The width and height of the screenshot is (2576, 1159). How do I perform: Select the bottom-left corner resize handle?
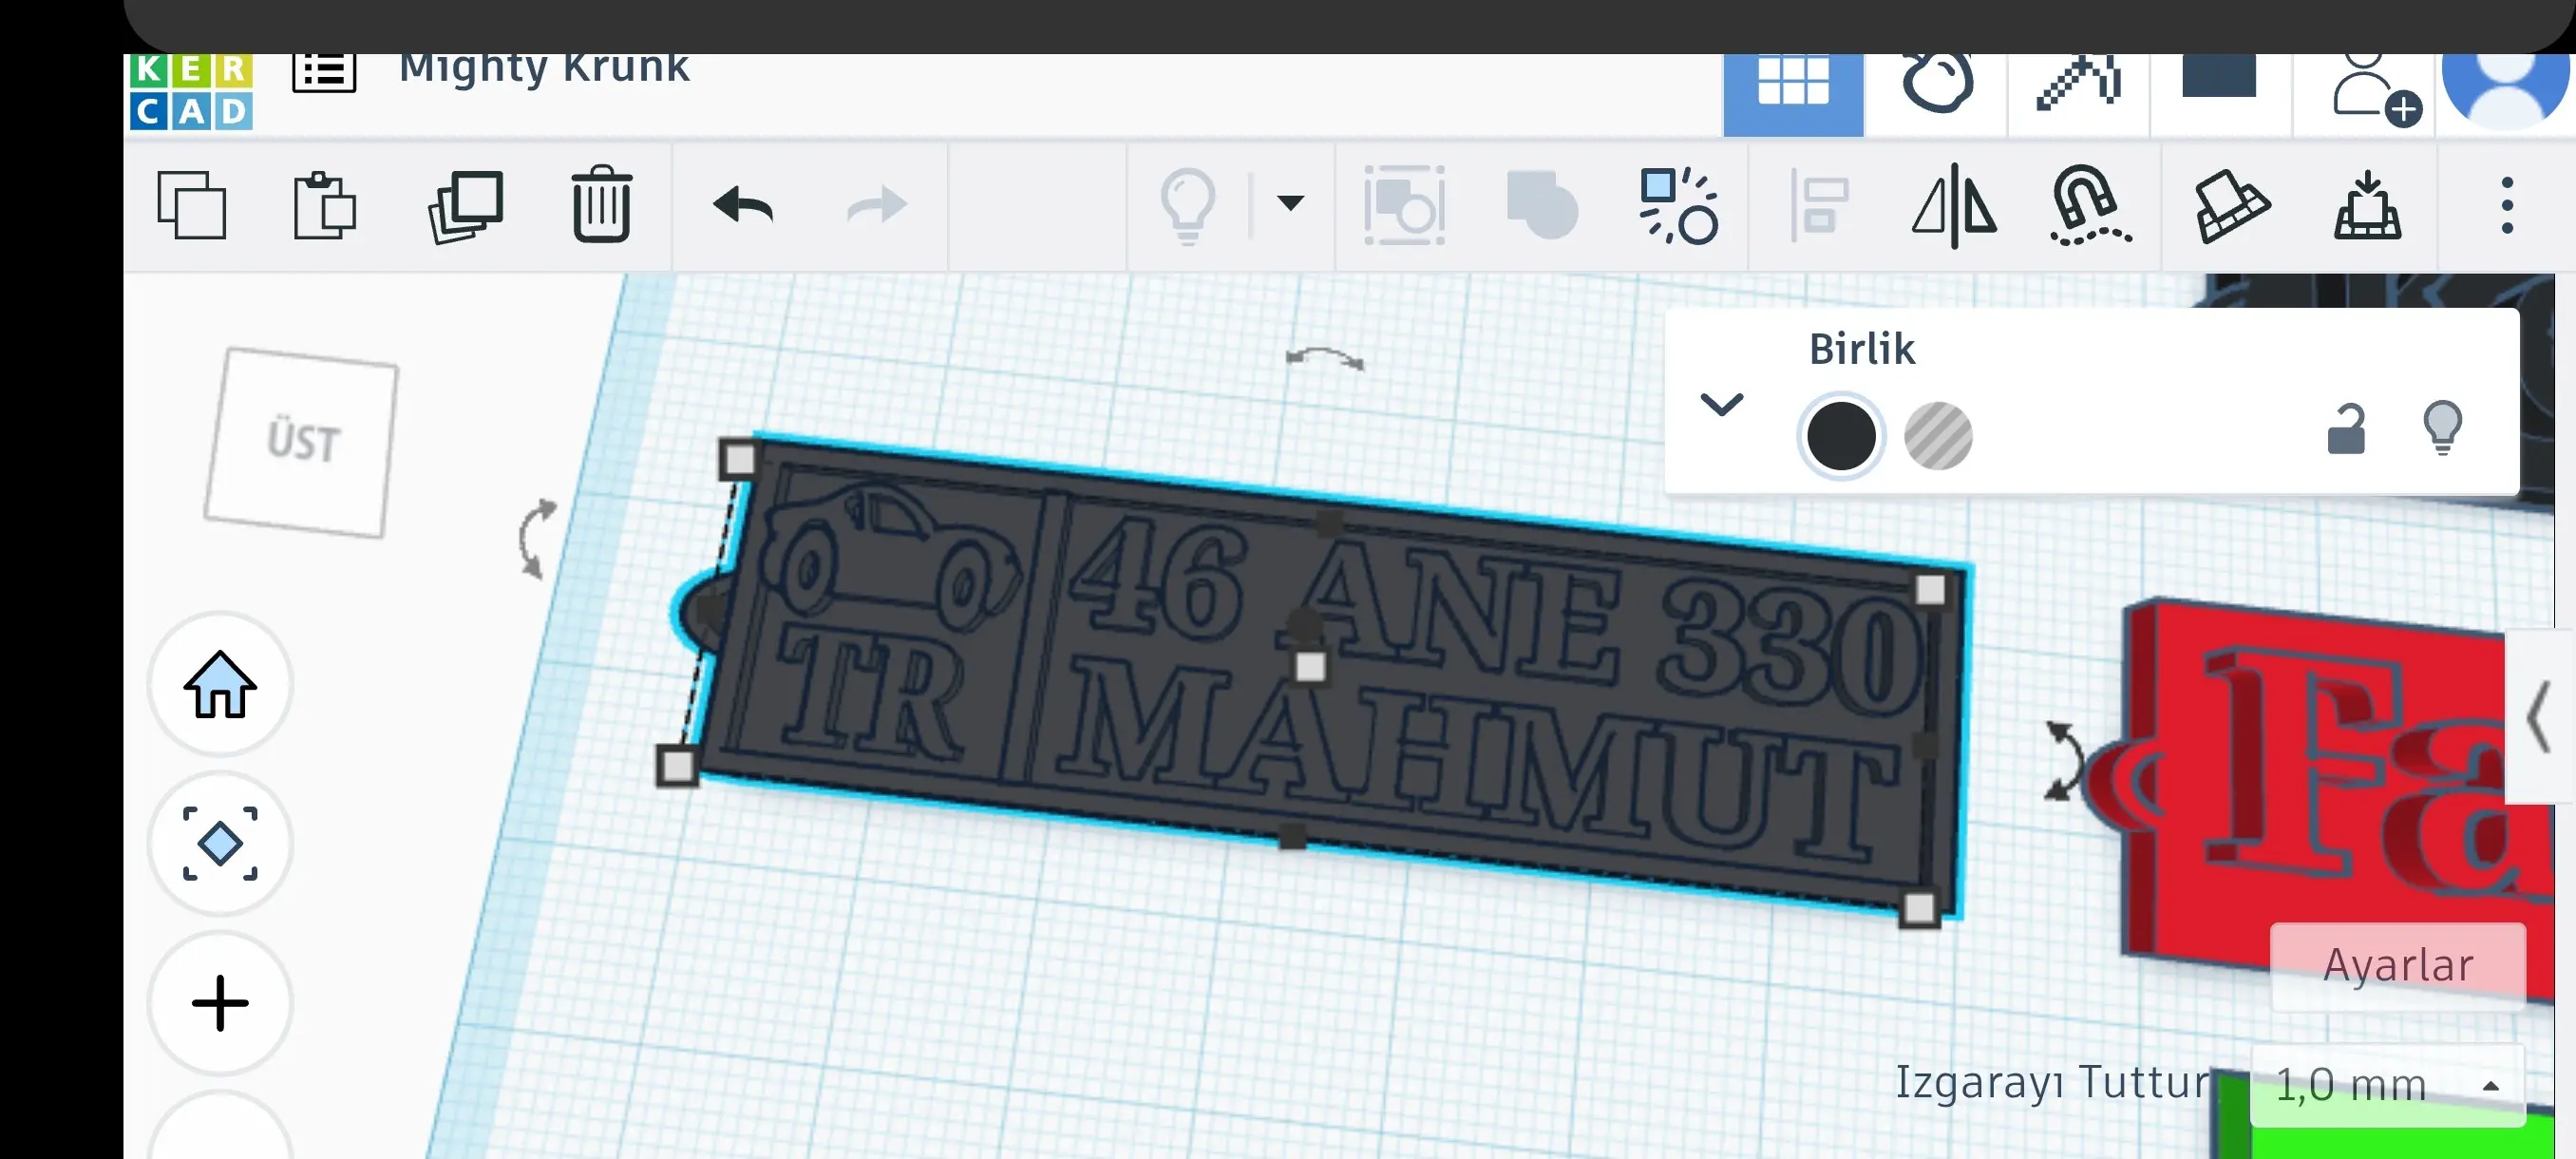pyautogui.click(x=677, y=766)
